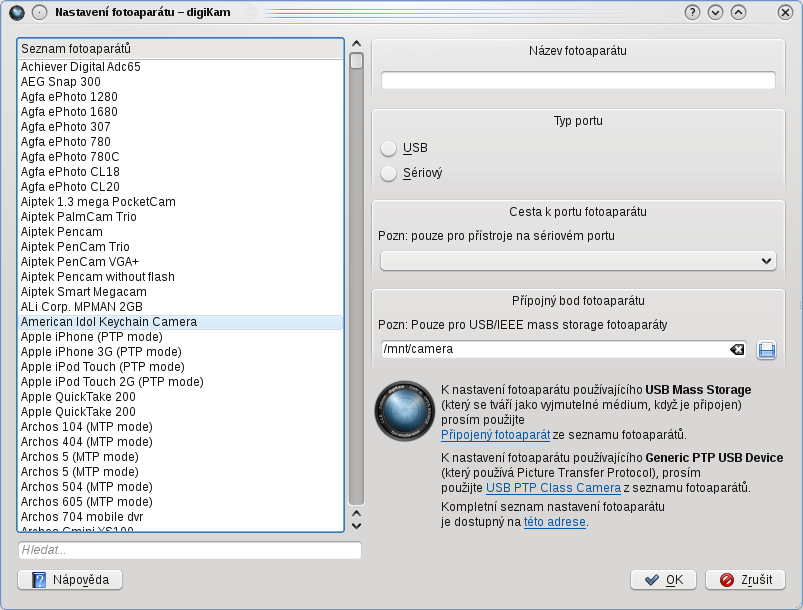Click the title bar help question mark
This screenshot has width=803, height=610.
pos(692,12)
